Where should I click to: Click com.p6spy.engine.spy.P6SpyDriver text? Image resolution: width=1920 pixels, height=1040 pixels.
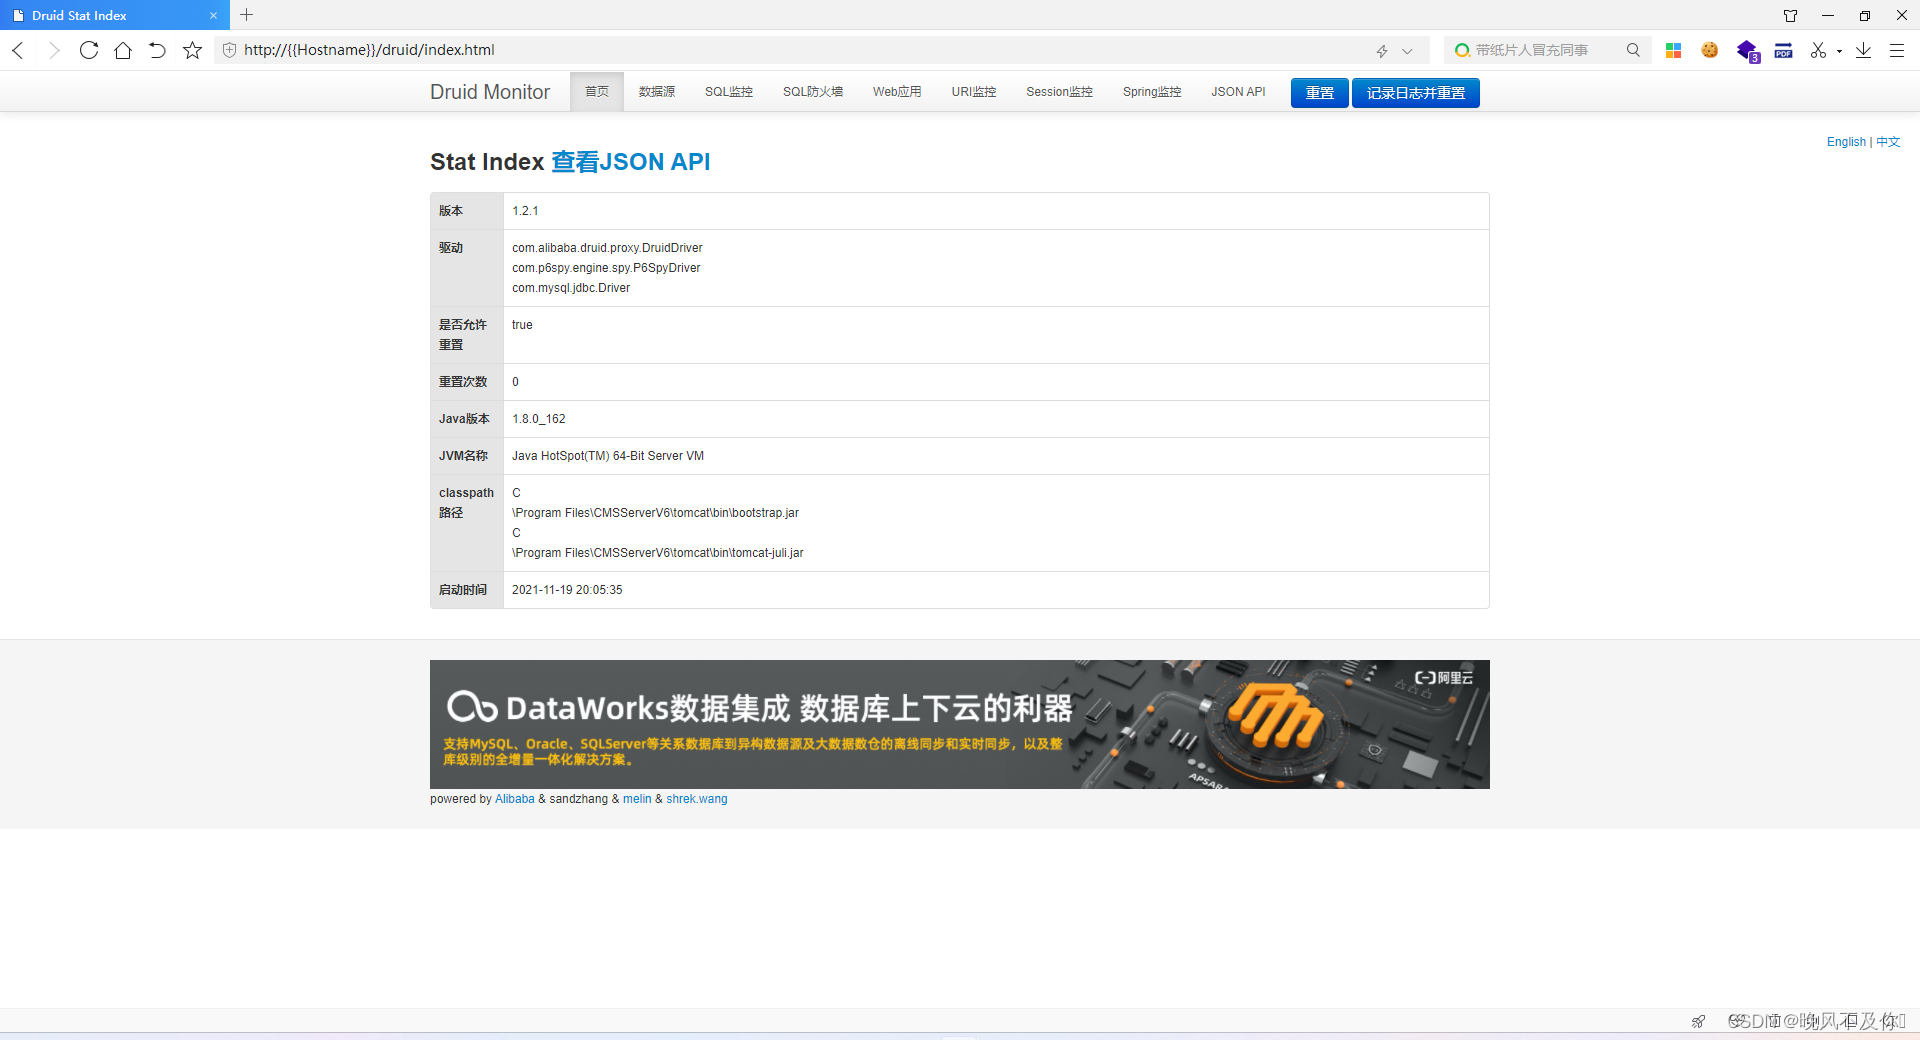[606, 268]
